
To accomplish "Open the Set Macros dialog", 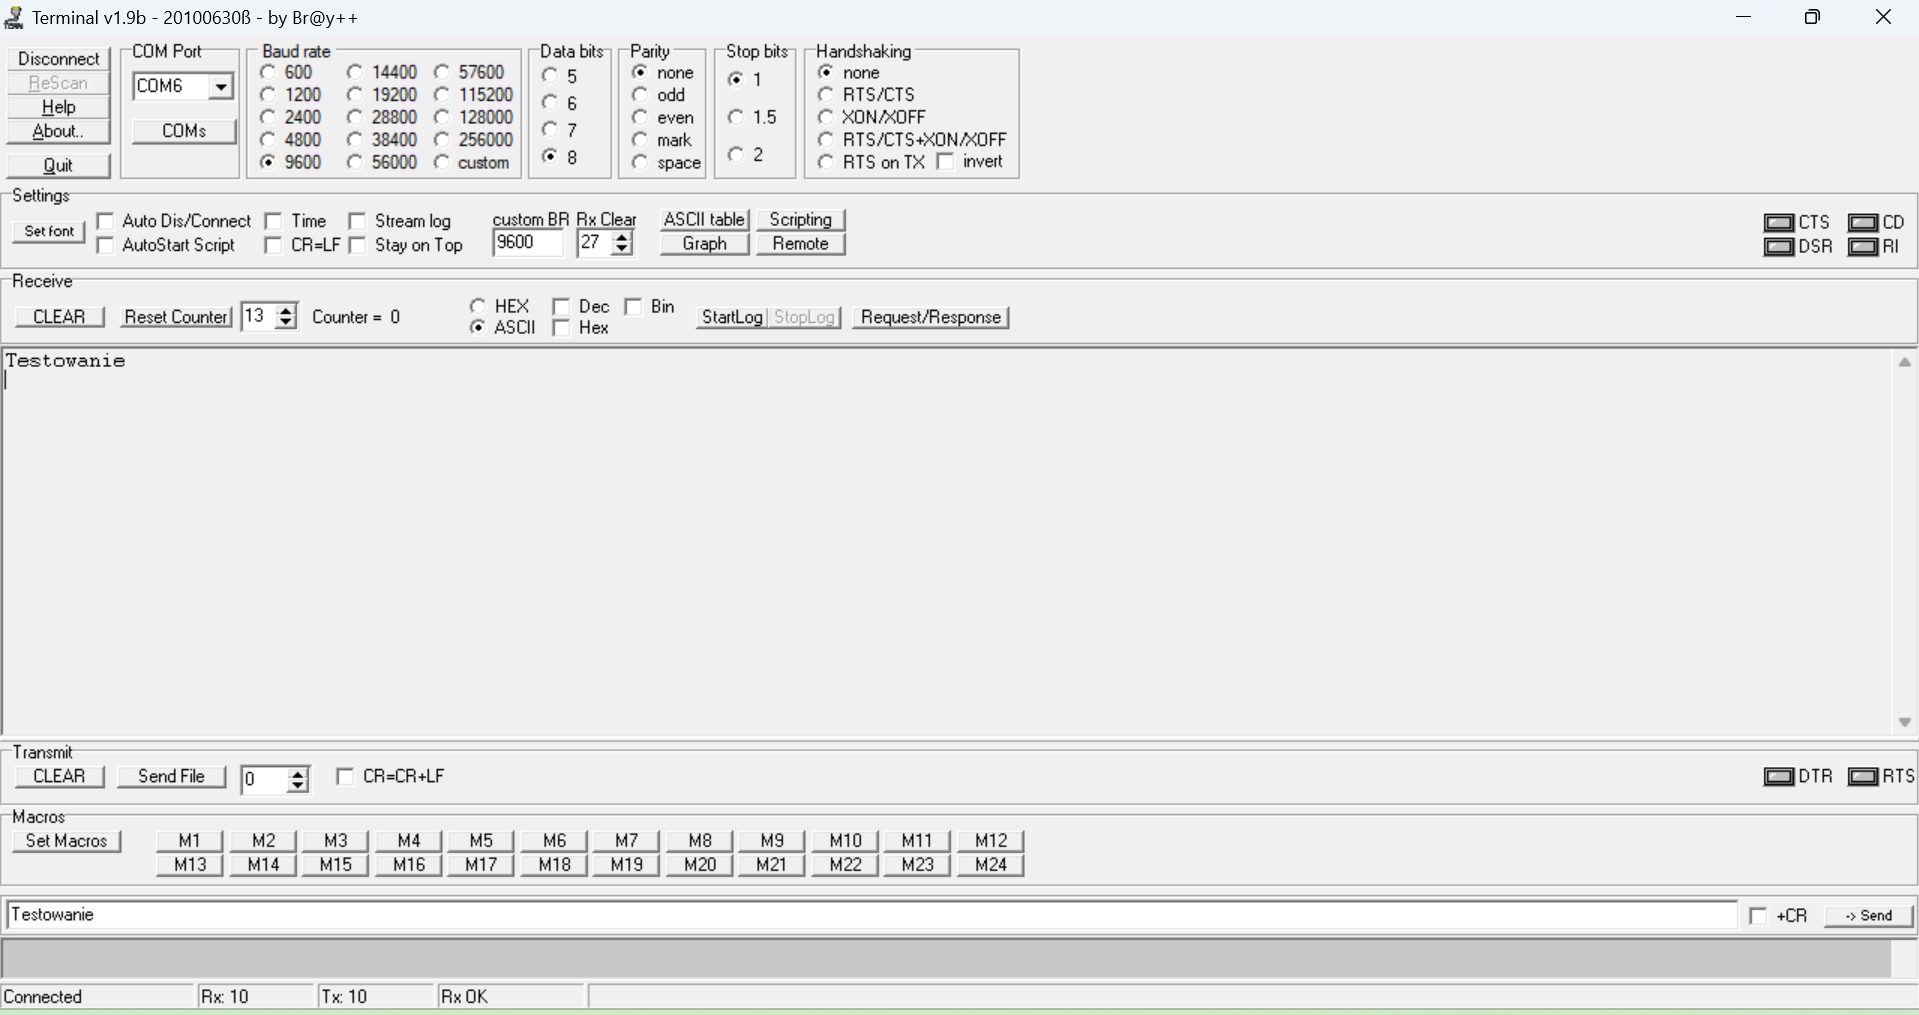I will [67, 841].
